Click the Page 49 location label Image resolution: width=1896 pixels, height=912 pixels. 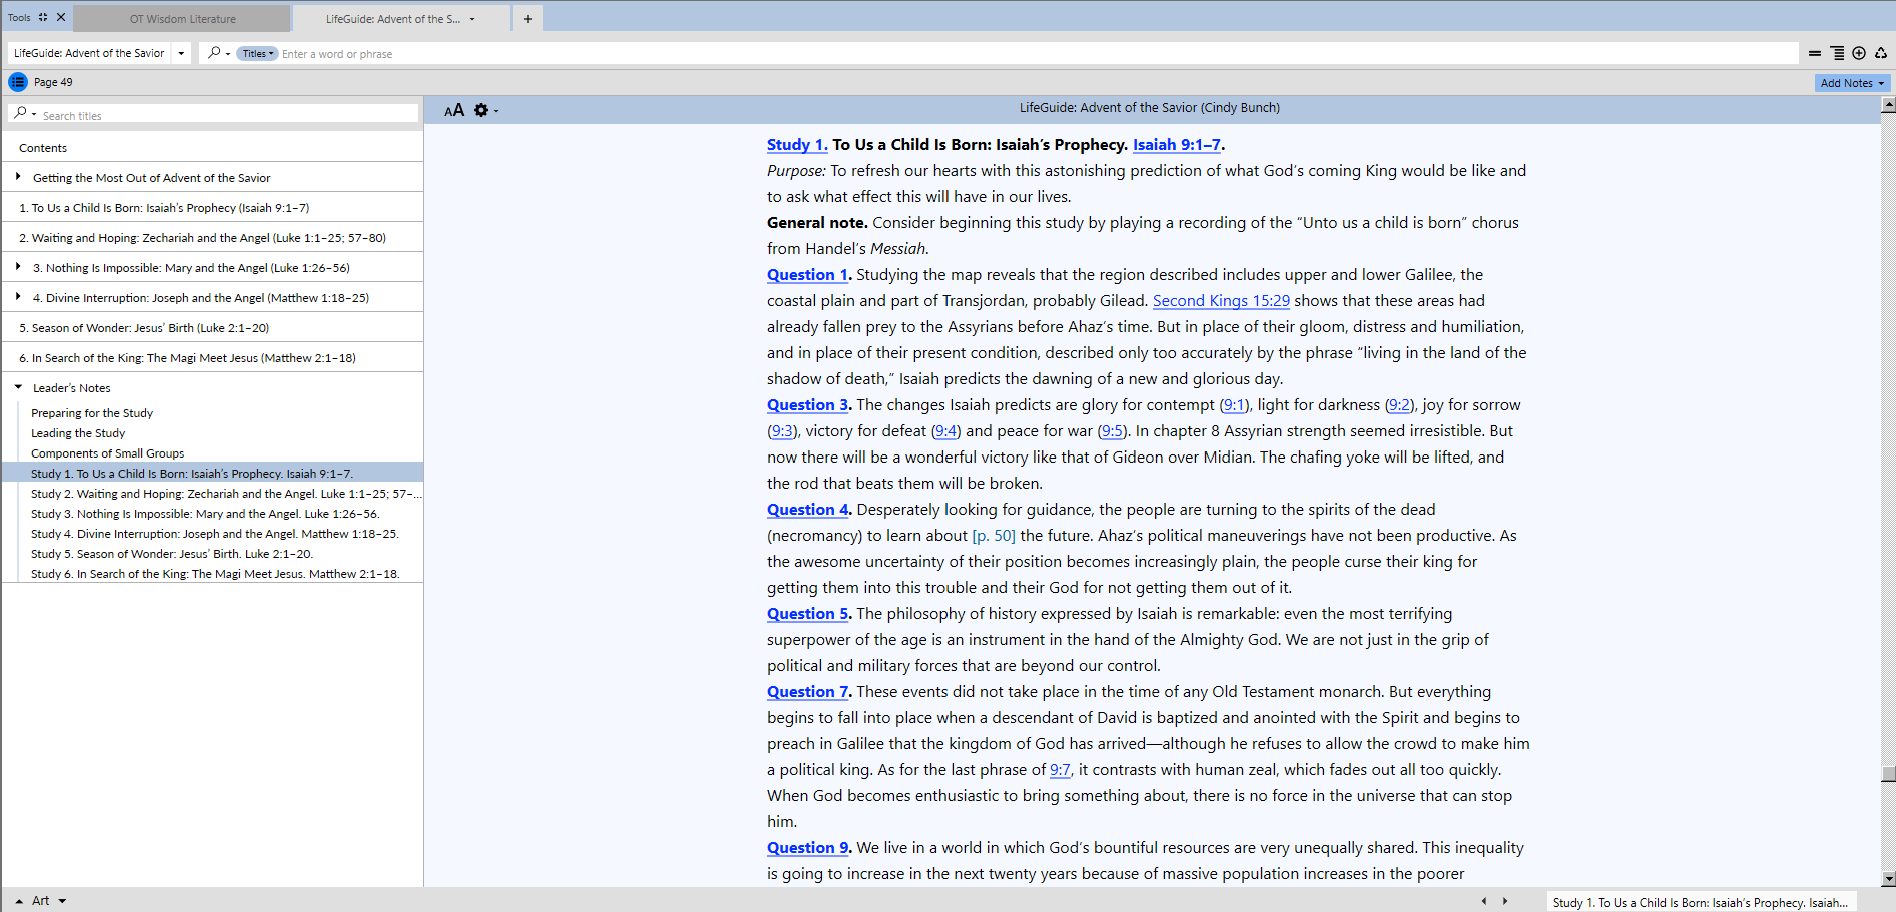coord(53,82)
